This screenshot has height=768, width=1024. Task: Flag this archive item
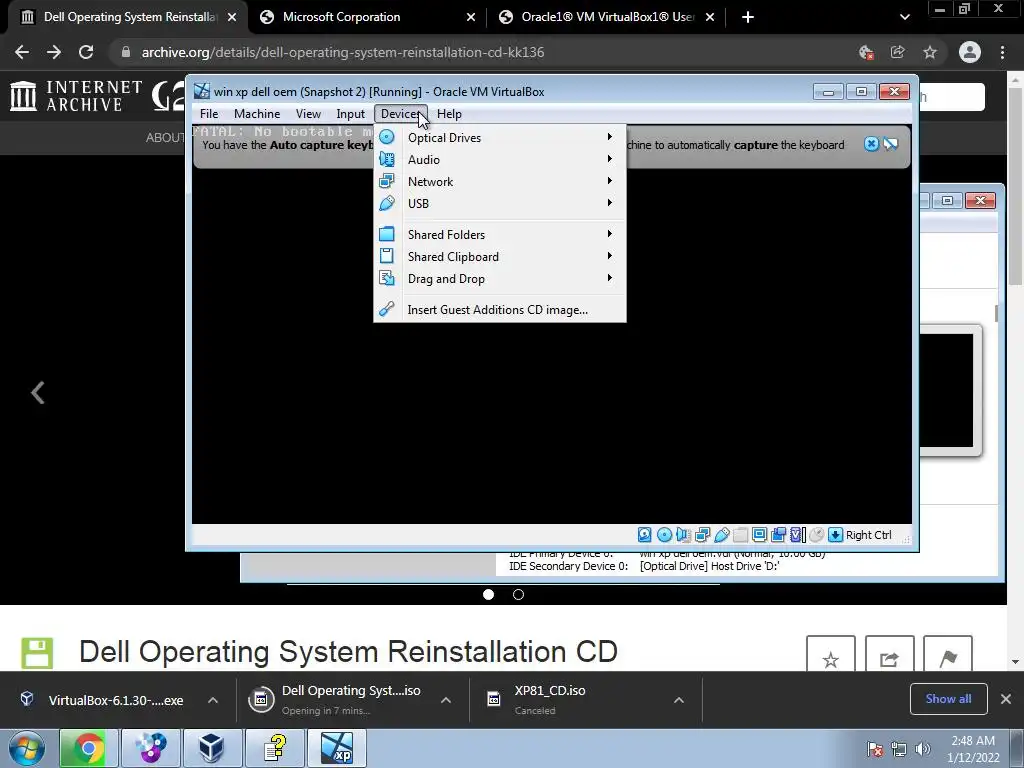(948, 654)
